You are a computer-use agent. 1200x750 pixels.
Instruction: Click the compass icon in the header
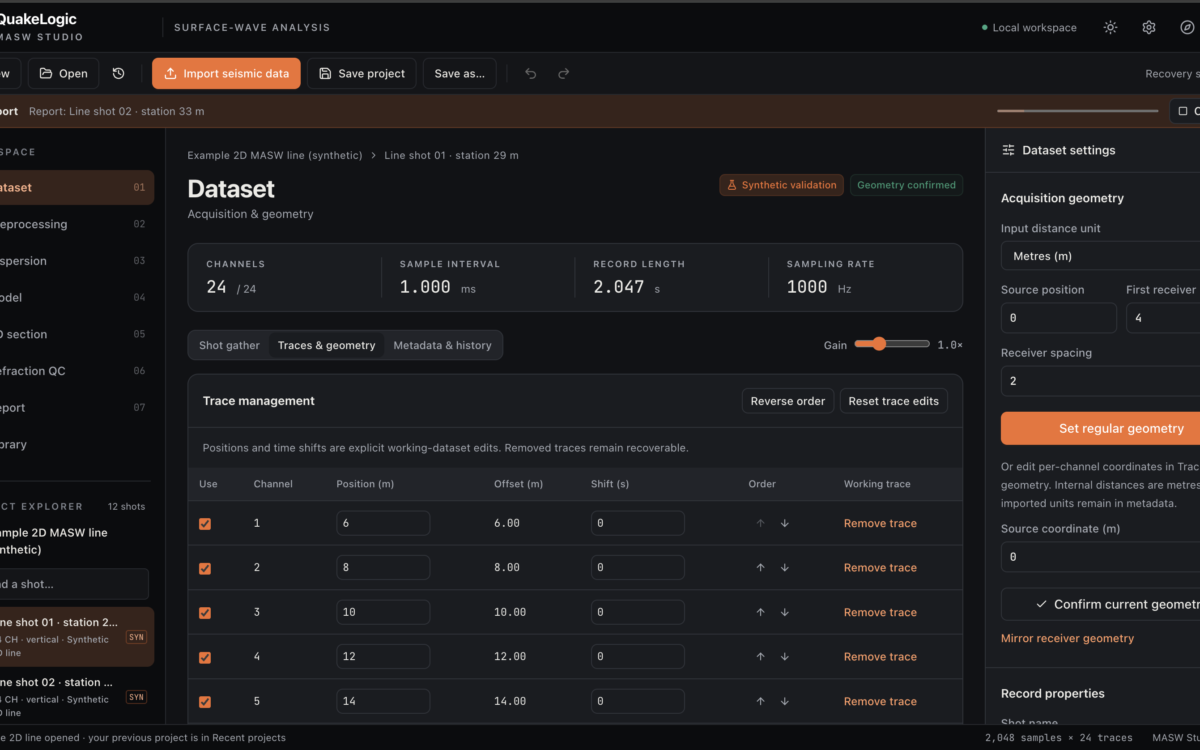(x=1187, y=27)
